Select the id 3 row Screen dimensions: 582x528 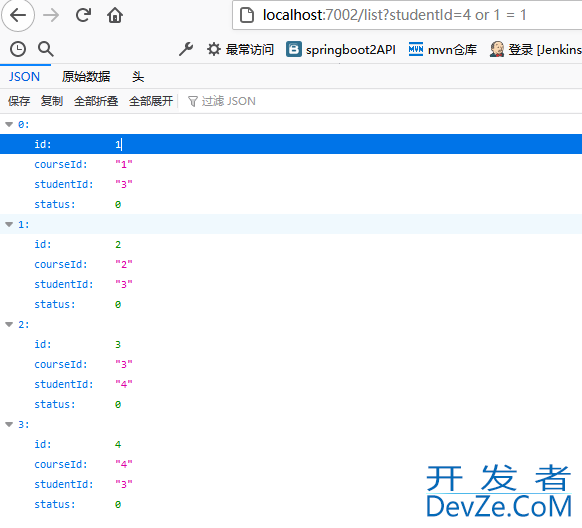click(x=291, y=345)
